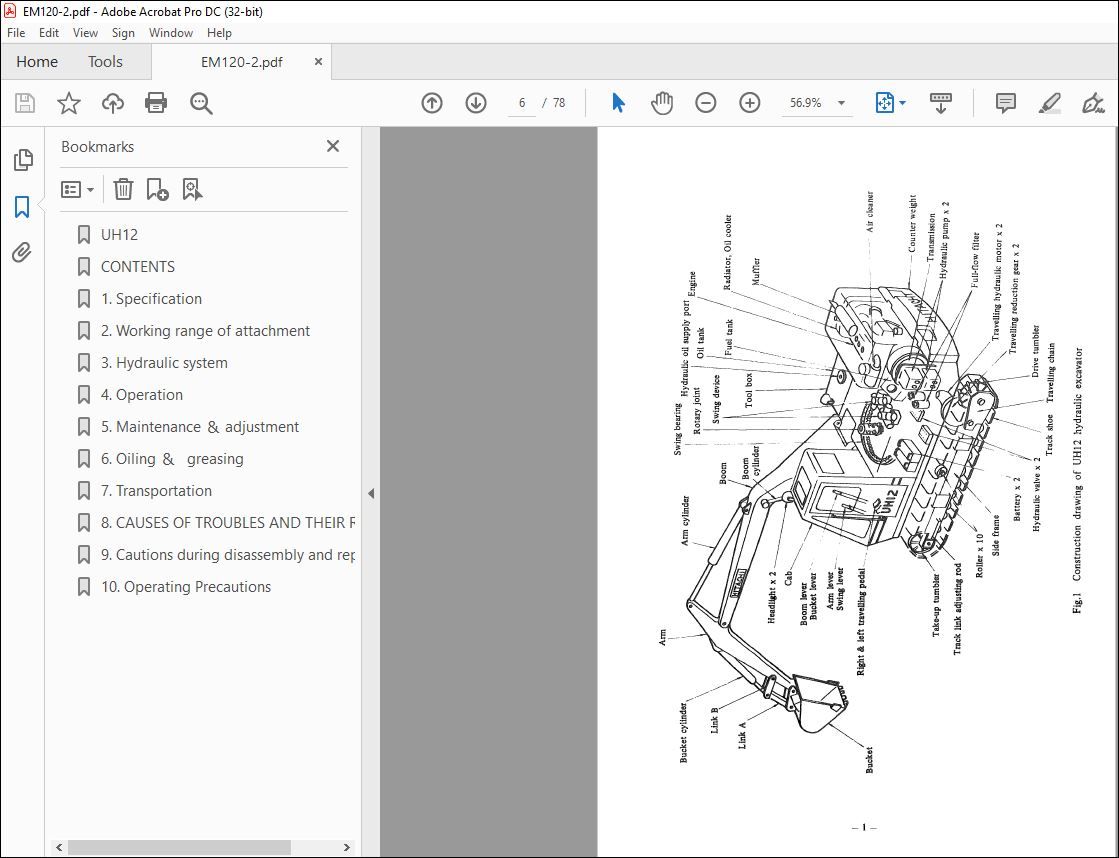The height and width of the screenshot is (858, 1119).
Task: Select the Bookmarks panel icon
Action: point(23,208)
